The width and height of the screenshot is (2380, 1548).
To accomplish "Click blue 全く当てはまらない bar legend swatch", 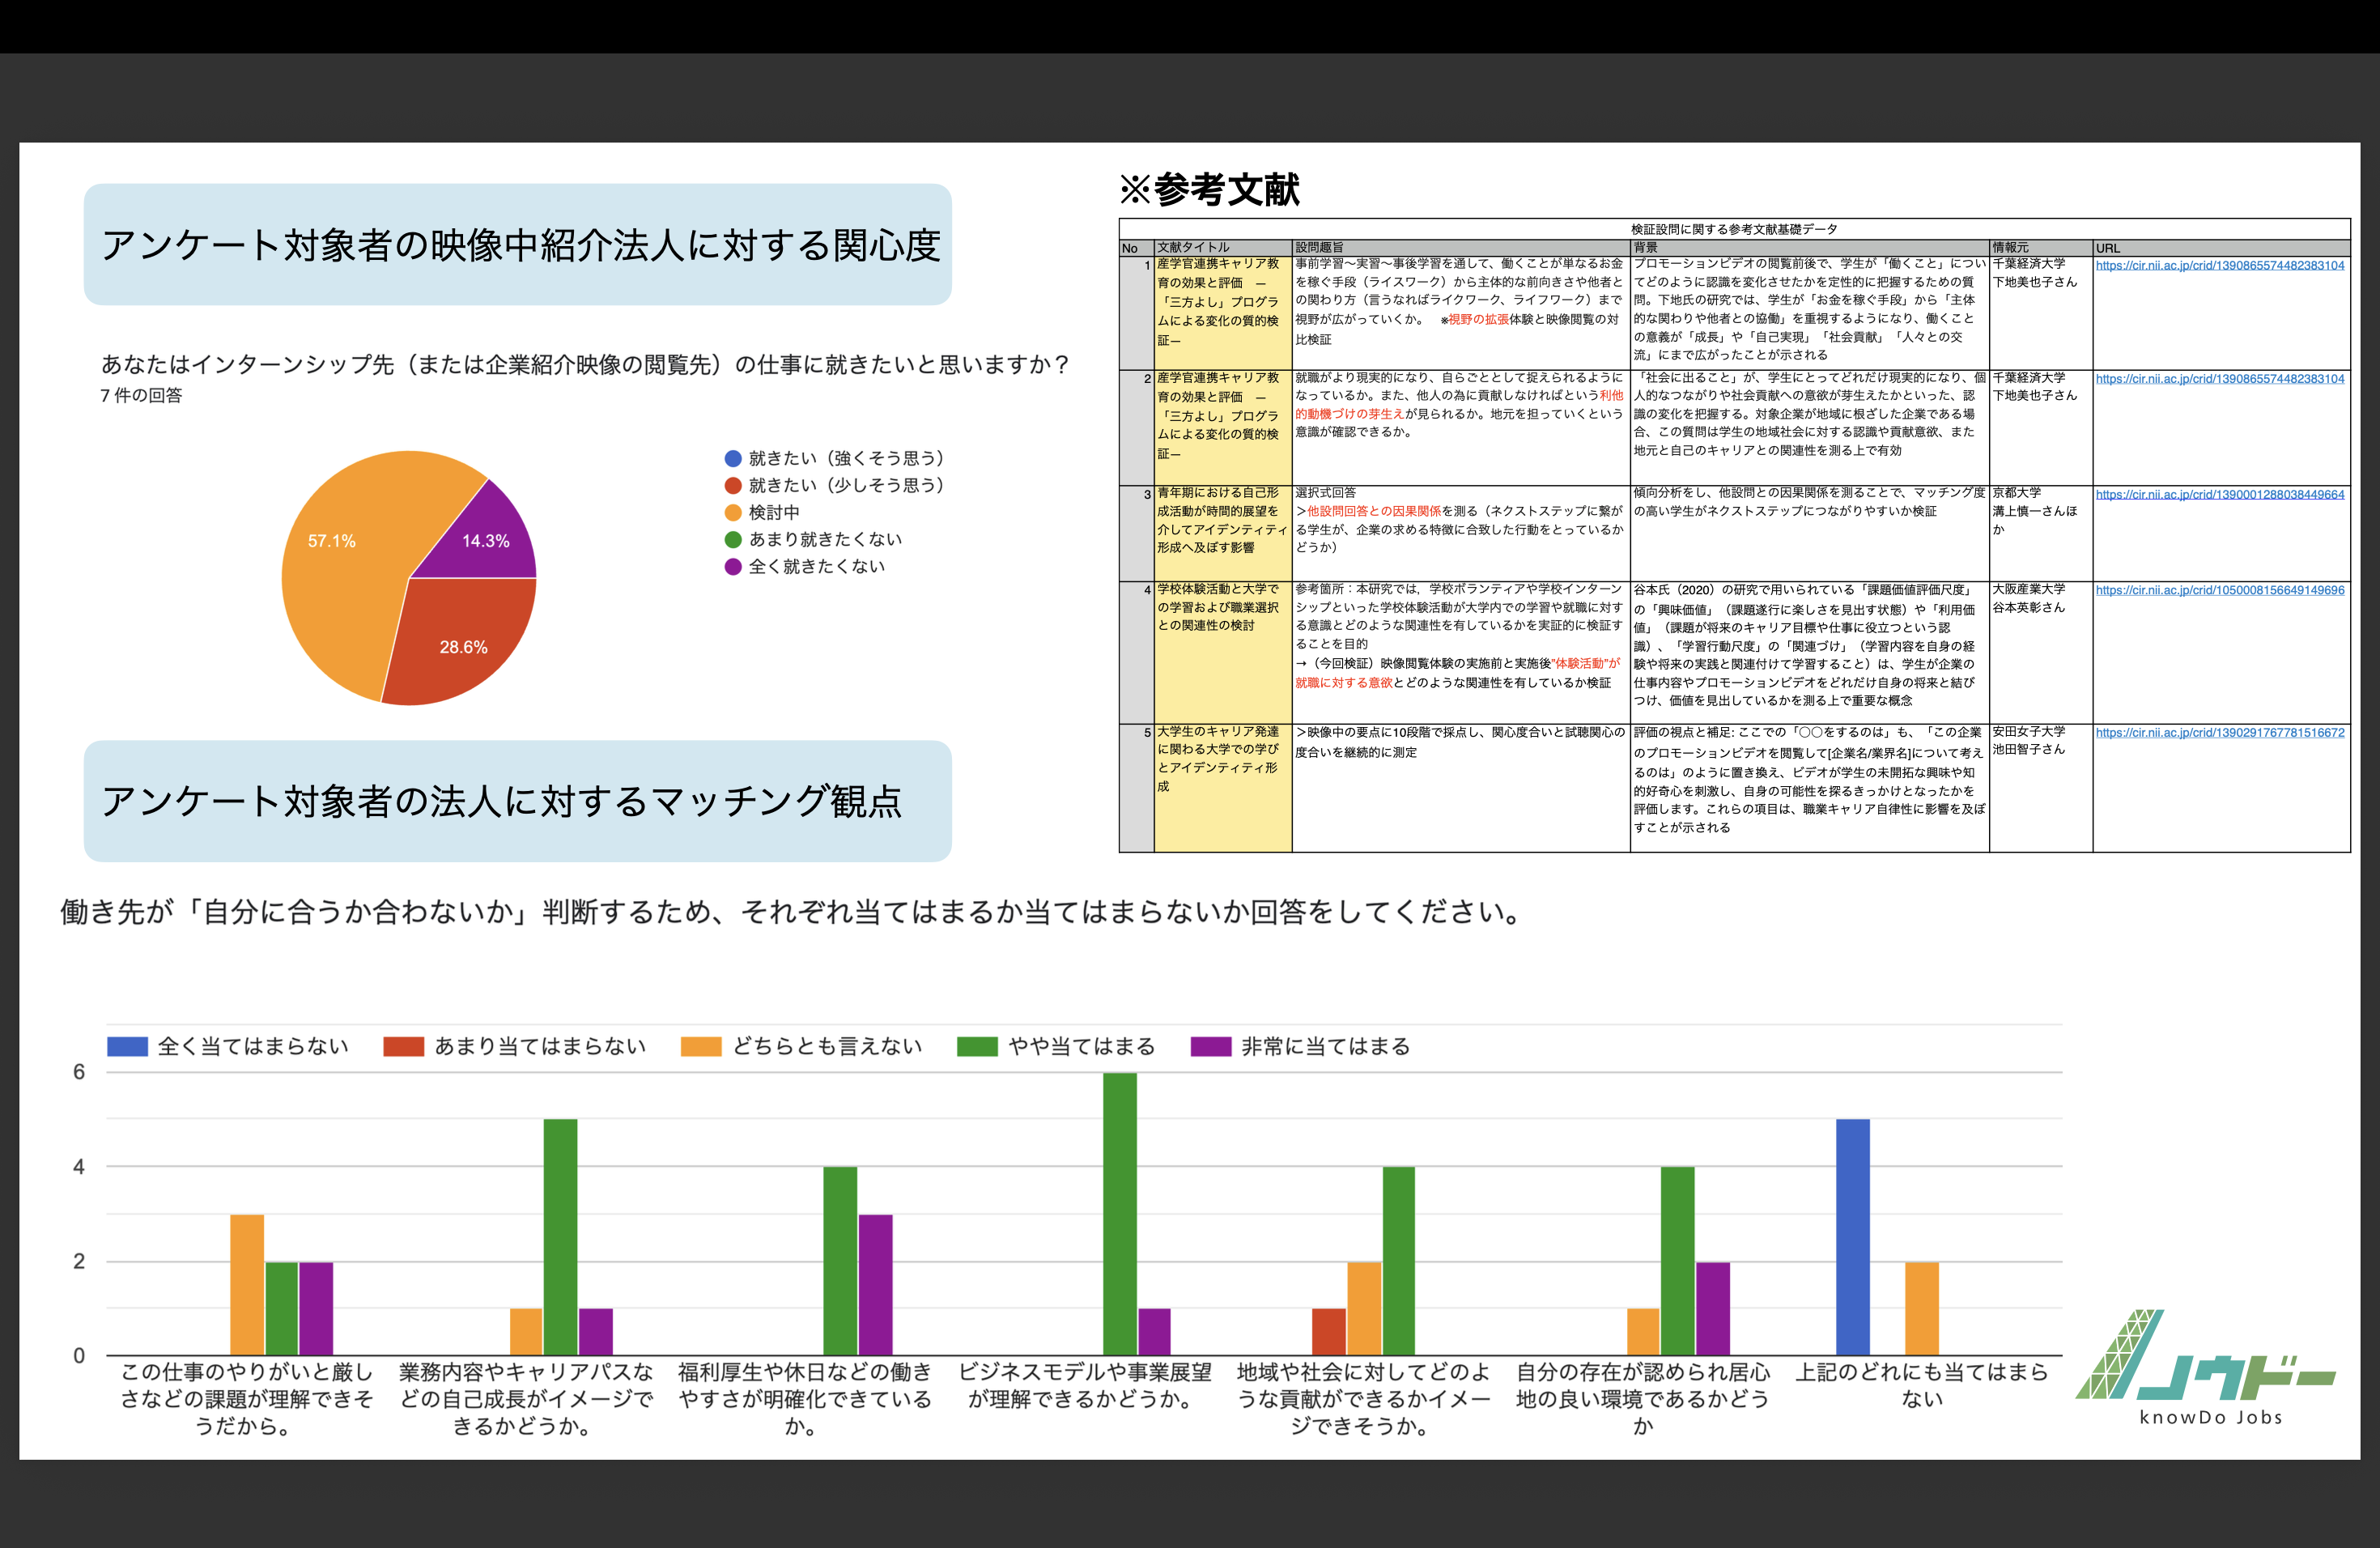I will 127,1046.
